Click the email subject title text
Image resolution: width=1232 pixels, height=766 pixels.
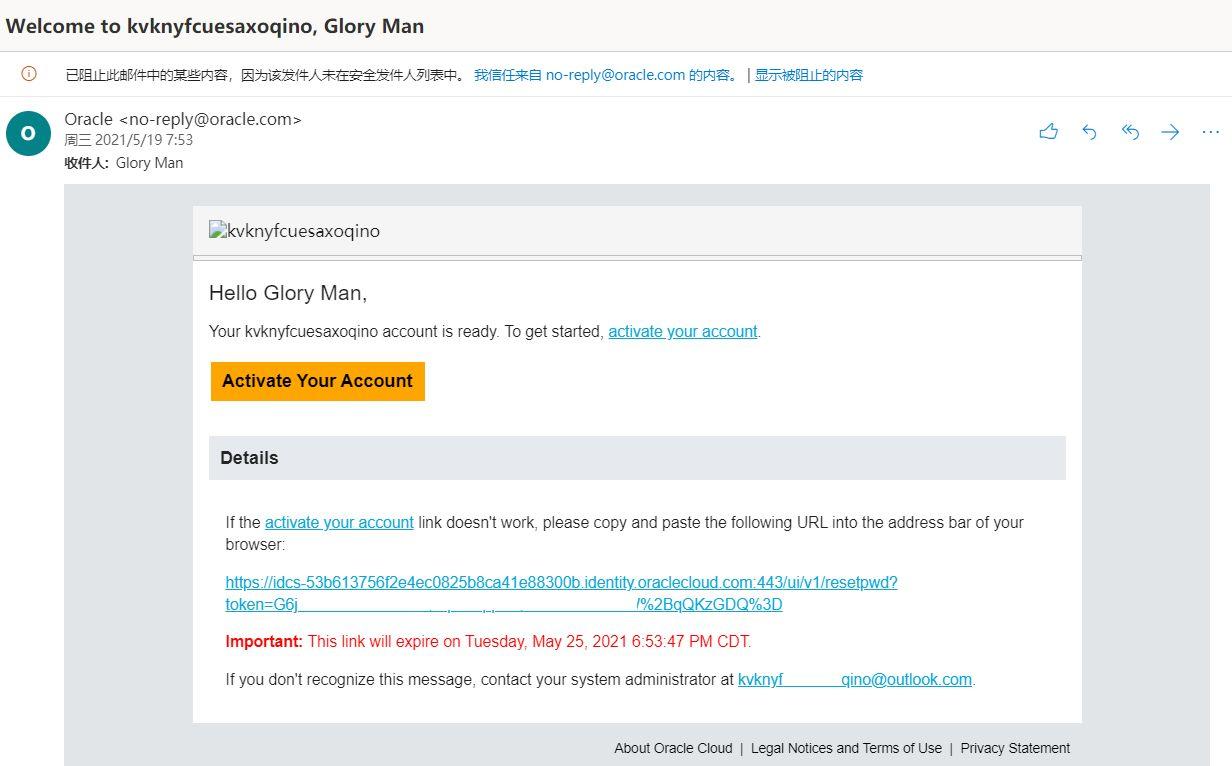click(x=215, y=26)
